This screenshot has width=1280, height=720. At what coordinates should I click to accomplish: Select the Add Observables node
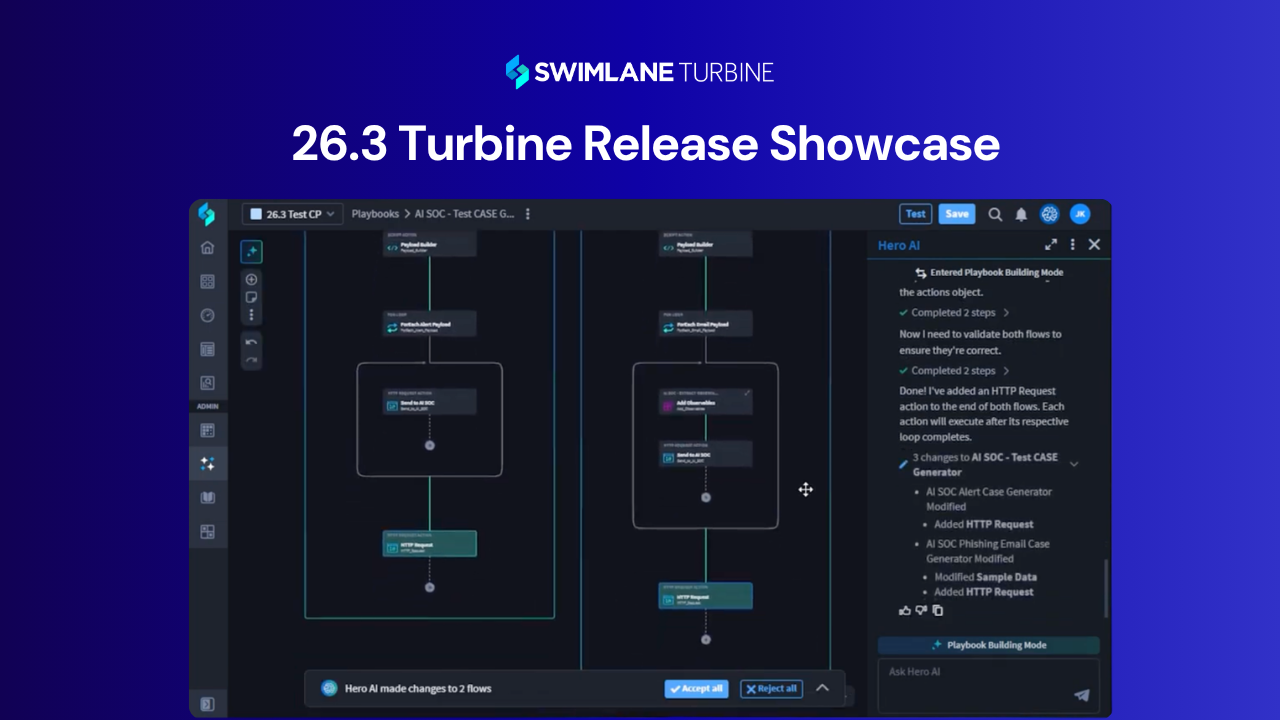[705, 401]
